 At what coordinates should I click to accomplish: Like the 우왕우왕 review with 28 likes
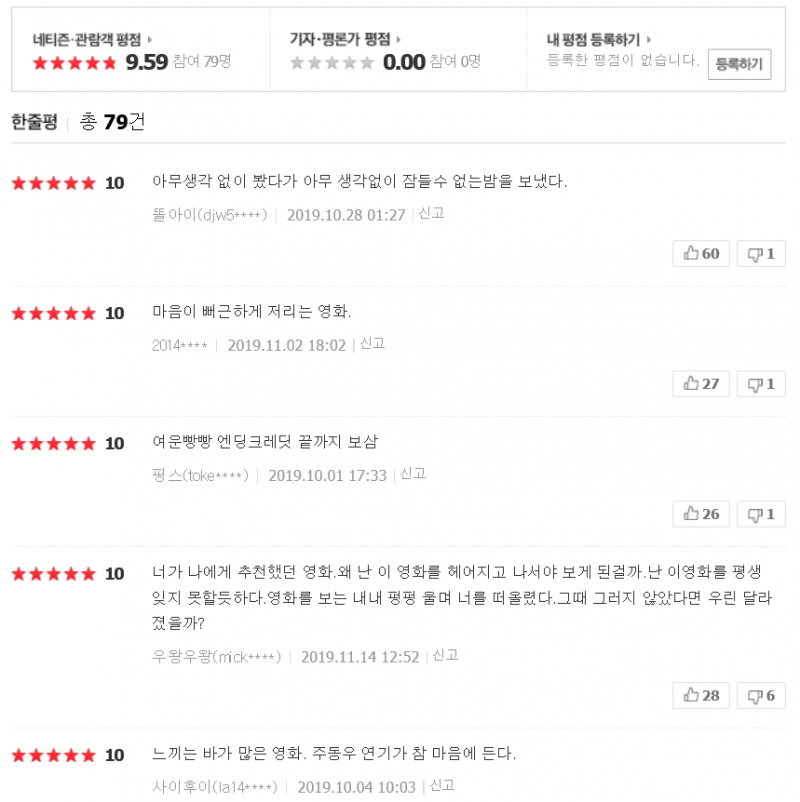701,696
